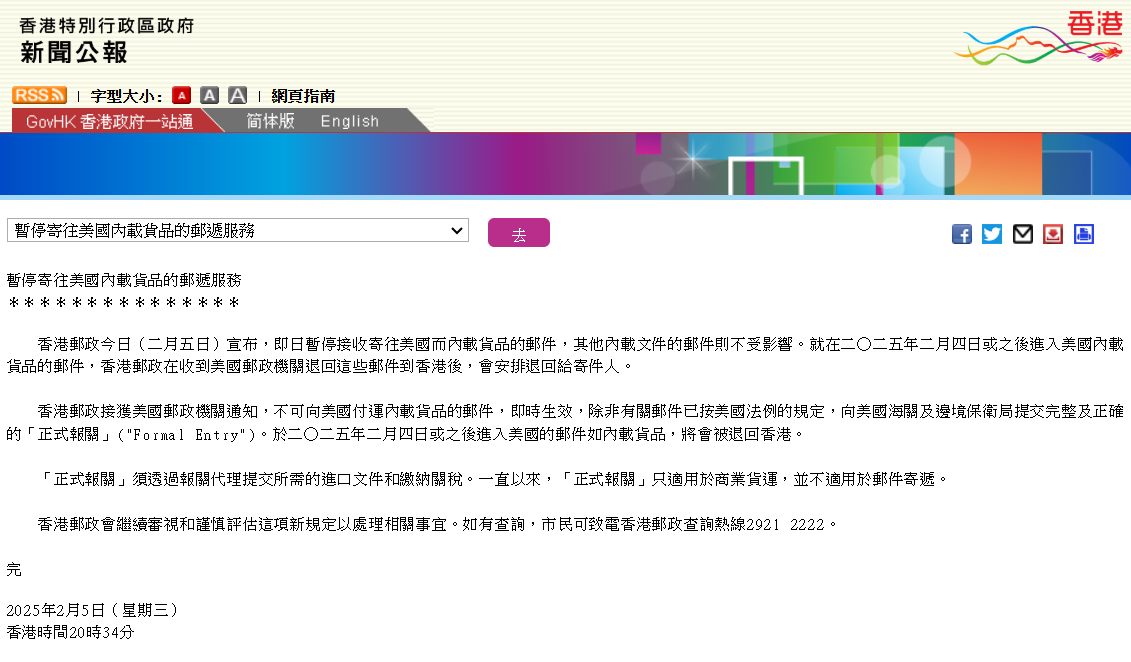The image size is (1131, 662).
Task: Select the medium font size A
Action: [209, 95]
